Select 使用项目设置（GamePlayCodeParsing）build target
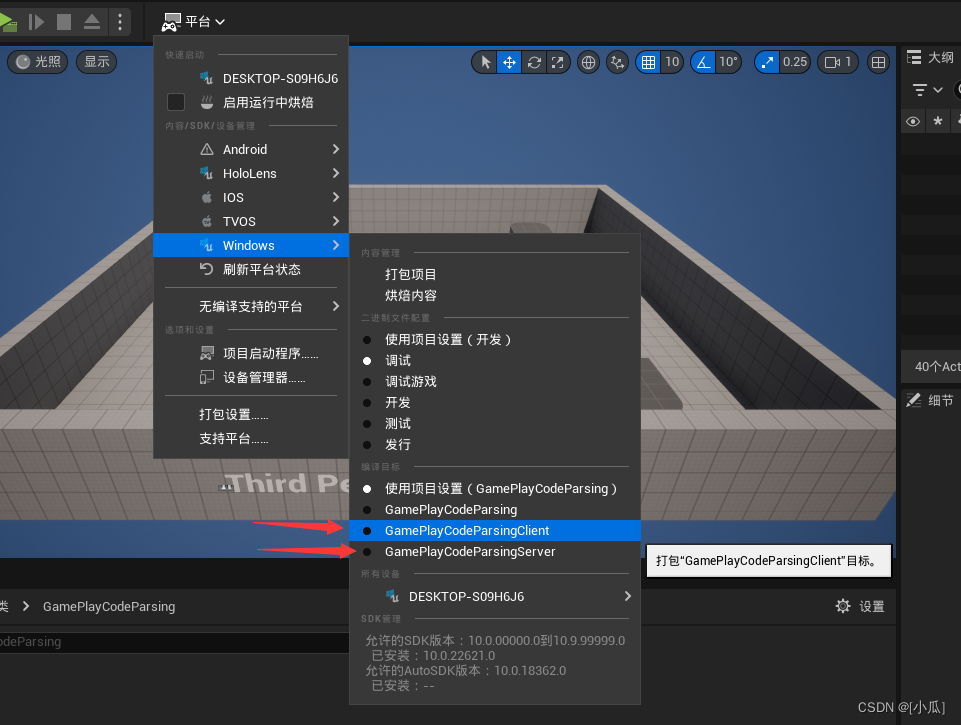 click(495, 488)
